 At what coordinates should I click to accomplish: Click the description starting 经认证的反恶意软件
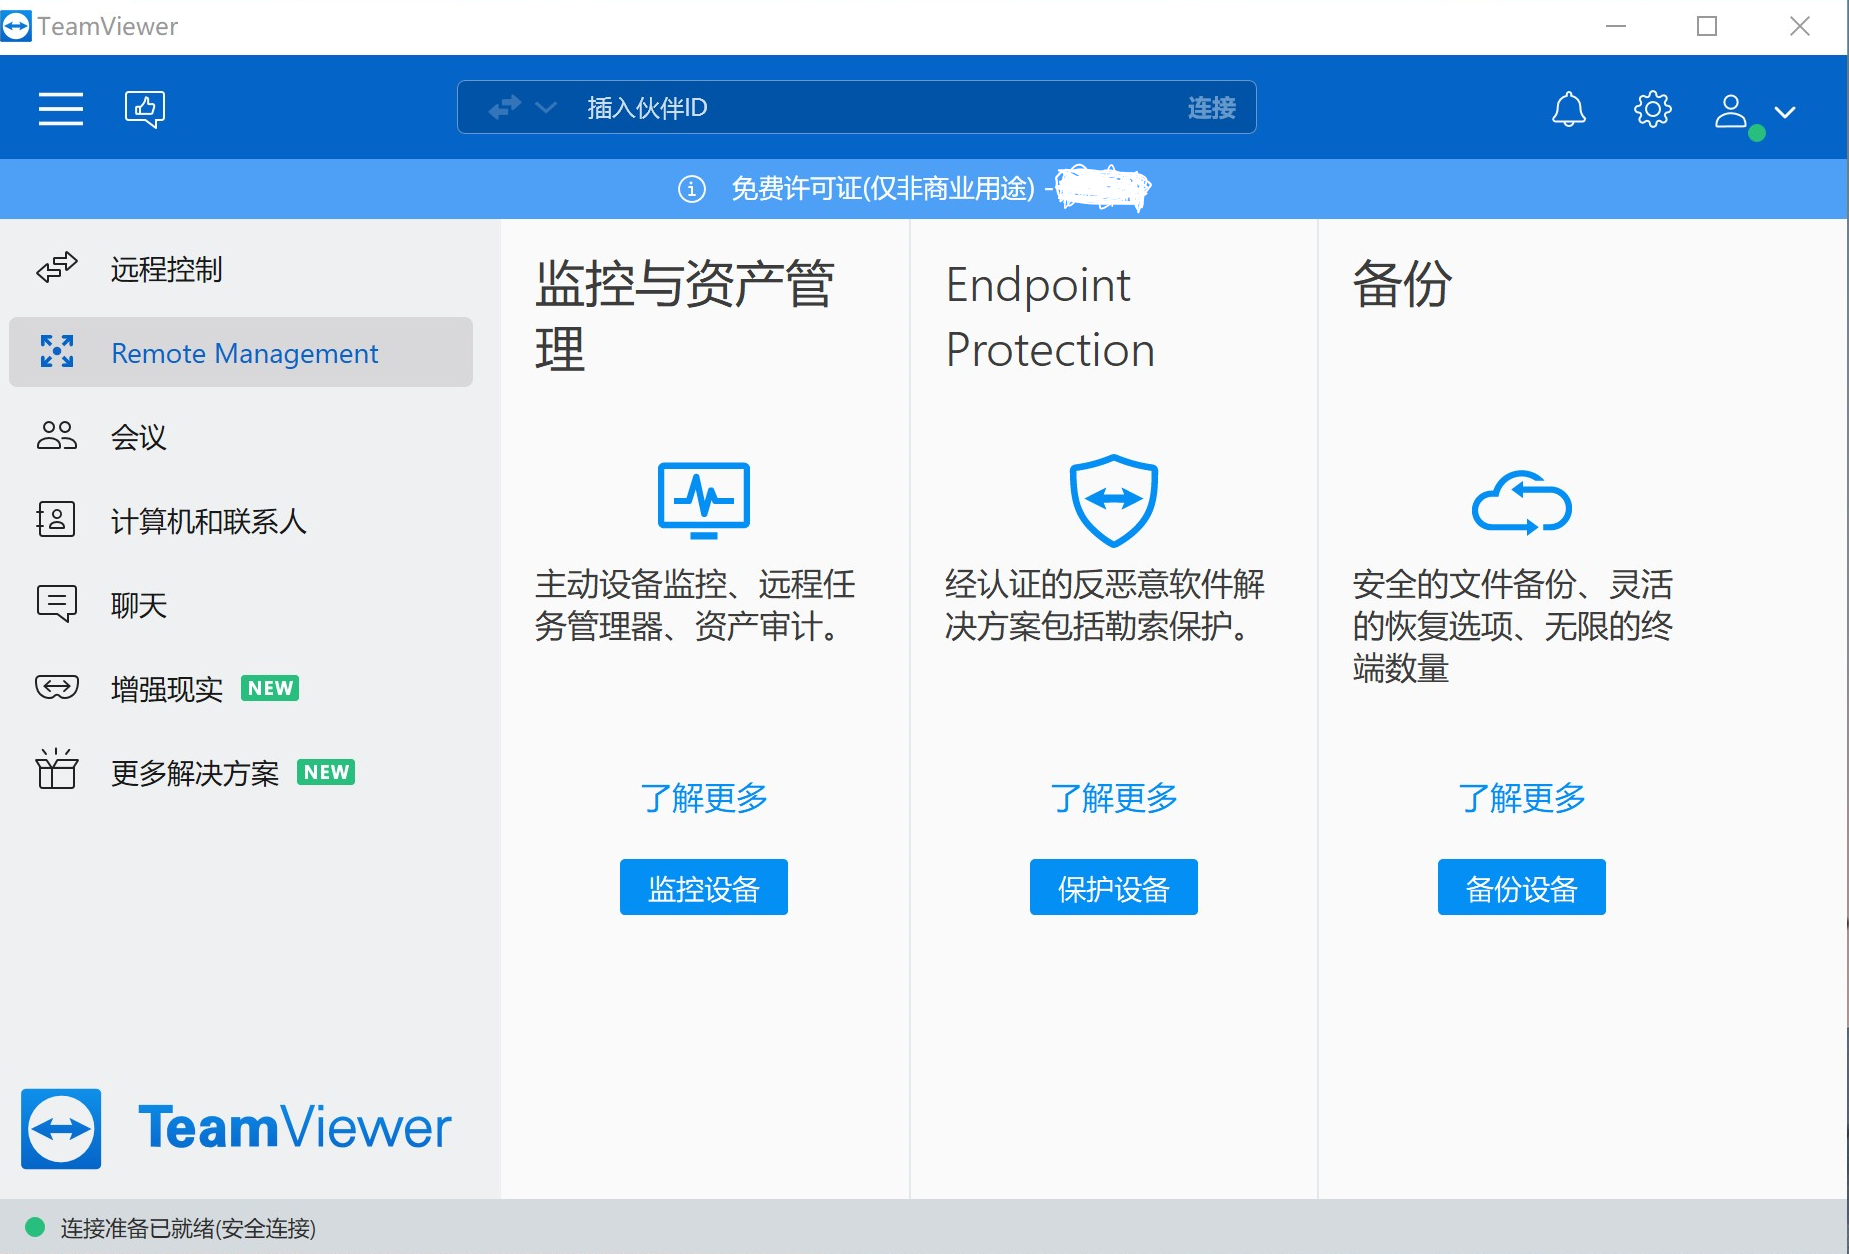click(x=1105, y=605)
